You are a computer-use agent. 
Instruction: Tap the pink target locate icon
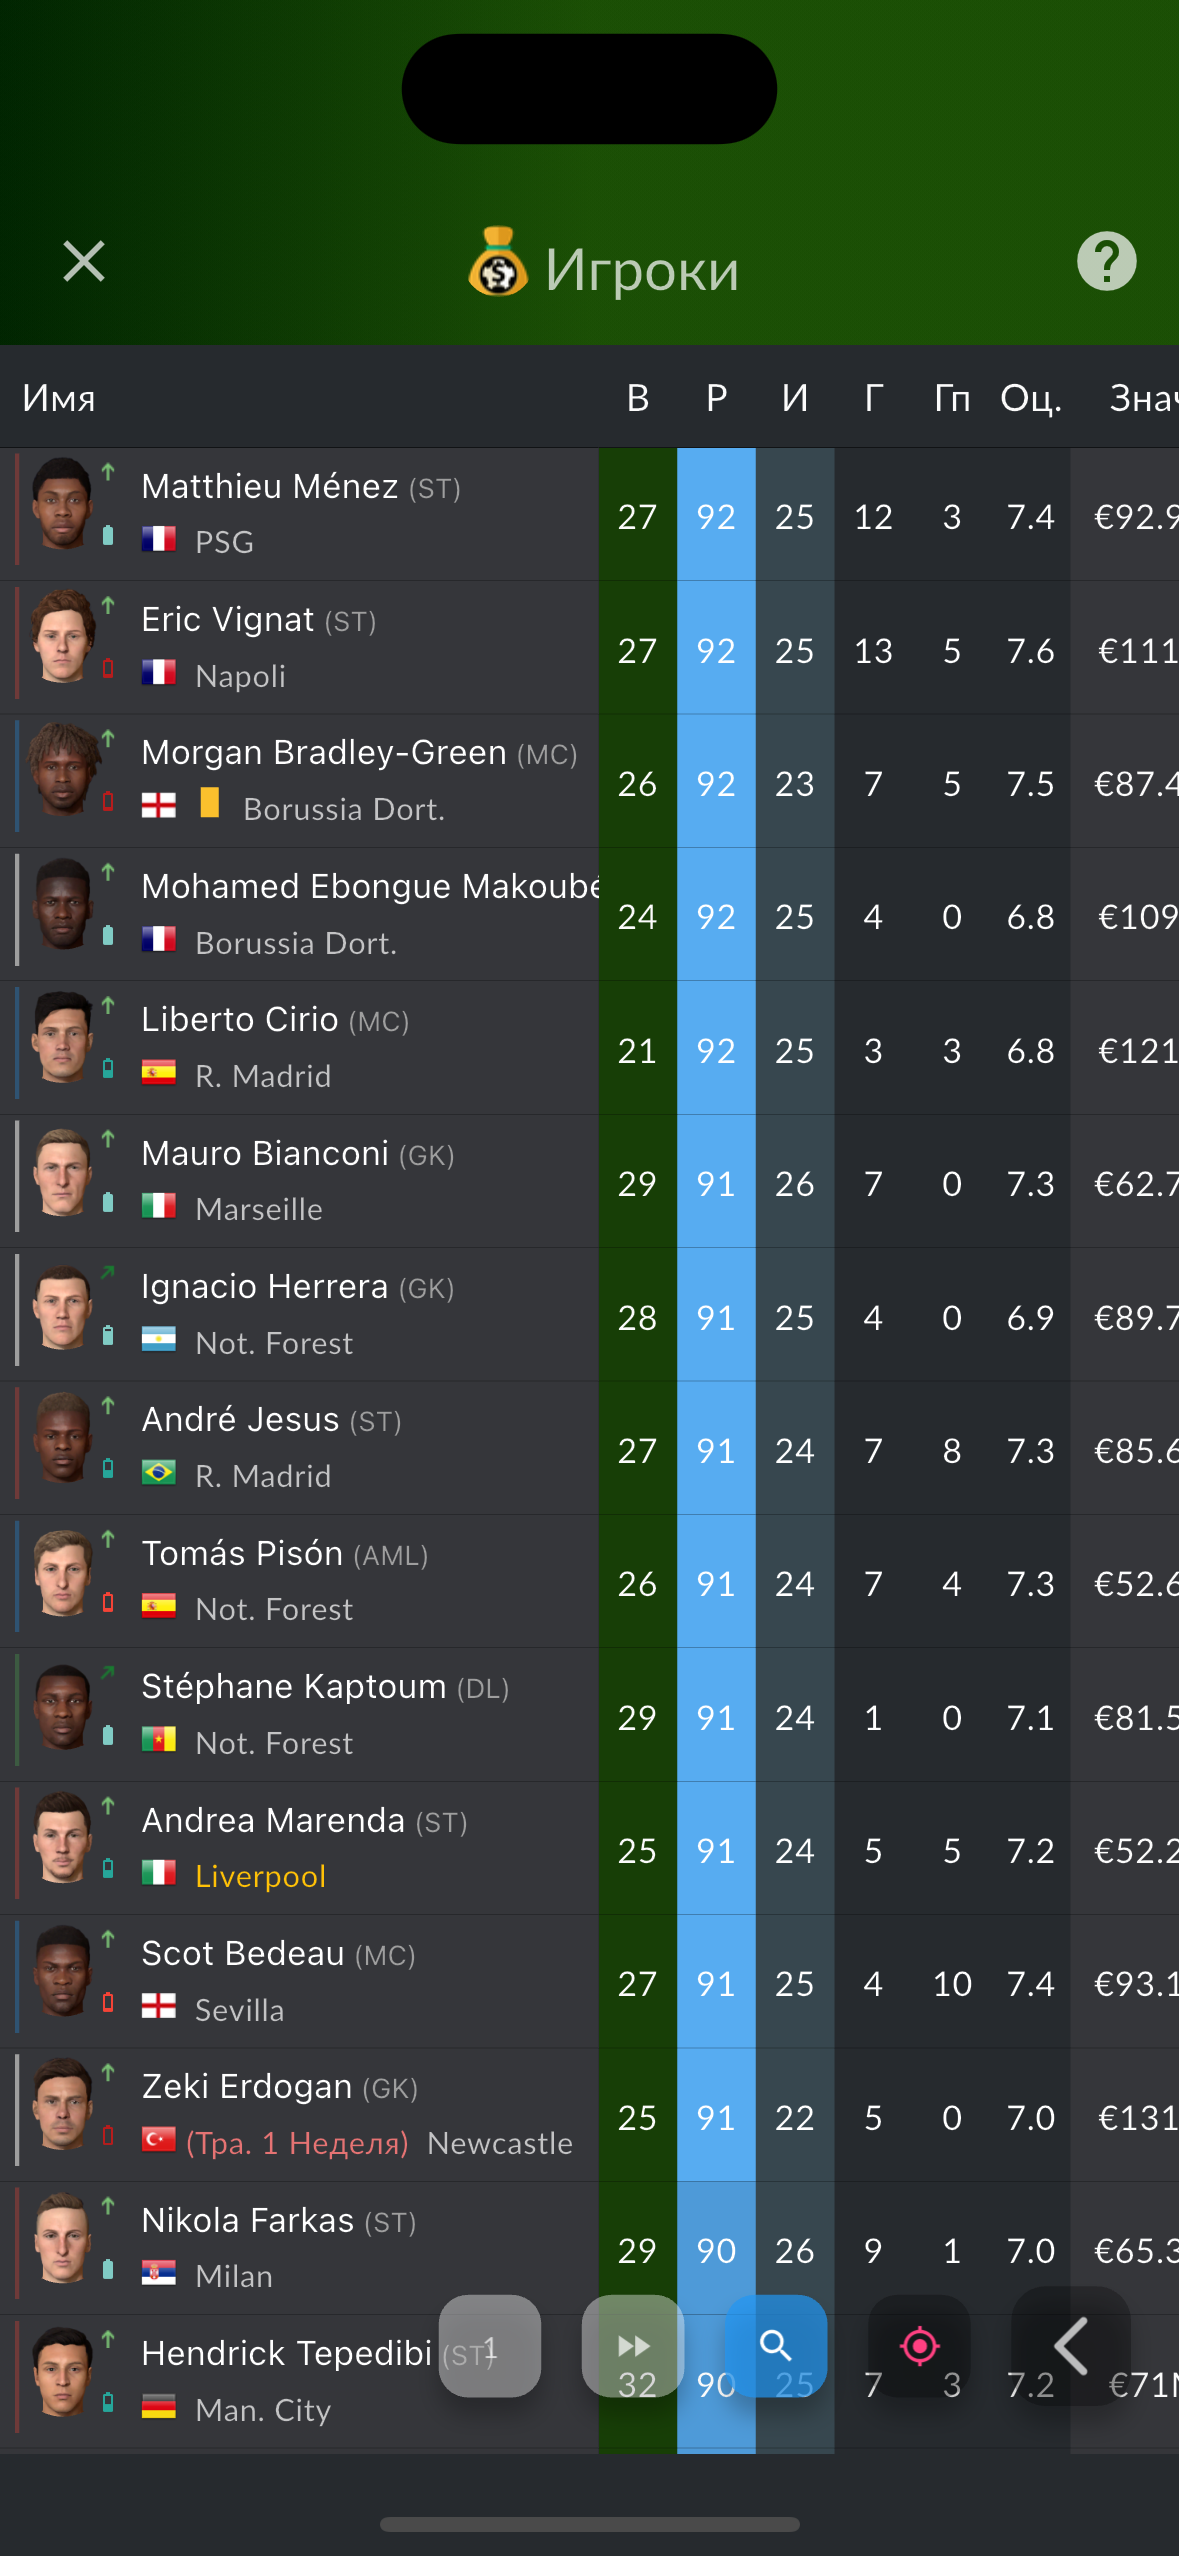point(919,2345)
